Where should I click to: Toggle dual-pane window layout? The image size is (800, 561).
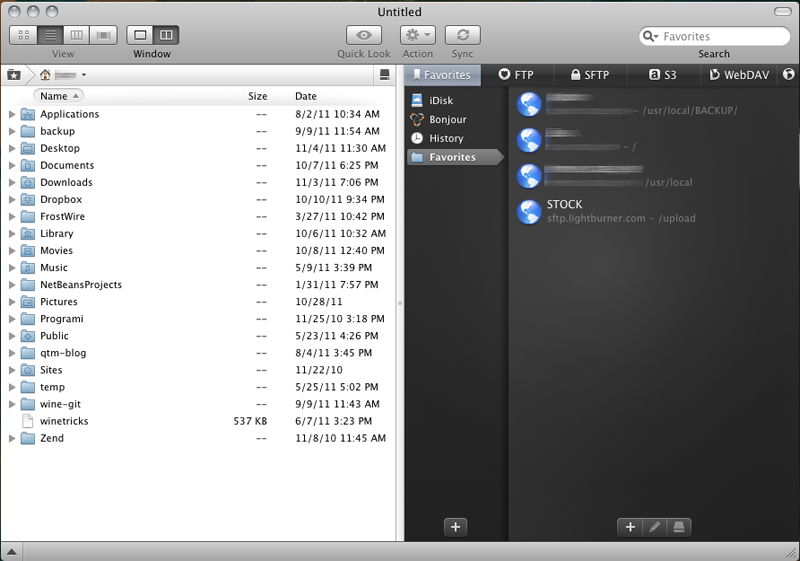[166, 36]
